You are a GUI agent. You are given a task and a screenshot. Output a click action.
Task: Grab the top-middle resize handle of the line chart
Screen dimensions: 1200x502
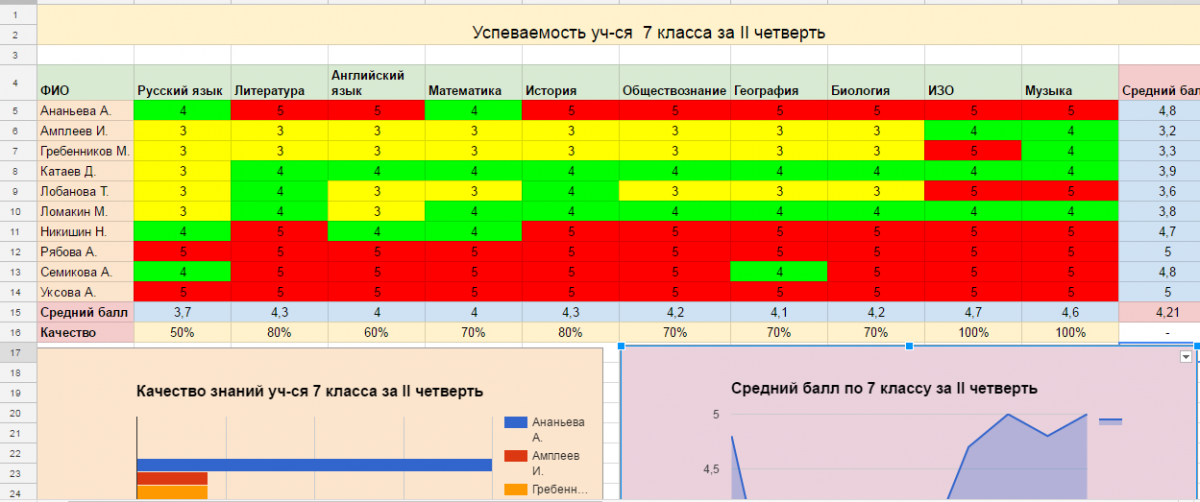(x=909, y=346)
